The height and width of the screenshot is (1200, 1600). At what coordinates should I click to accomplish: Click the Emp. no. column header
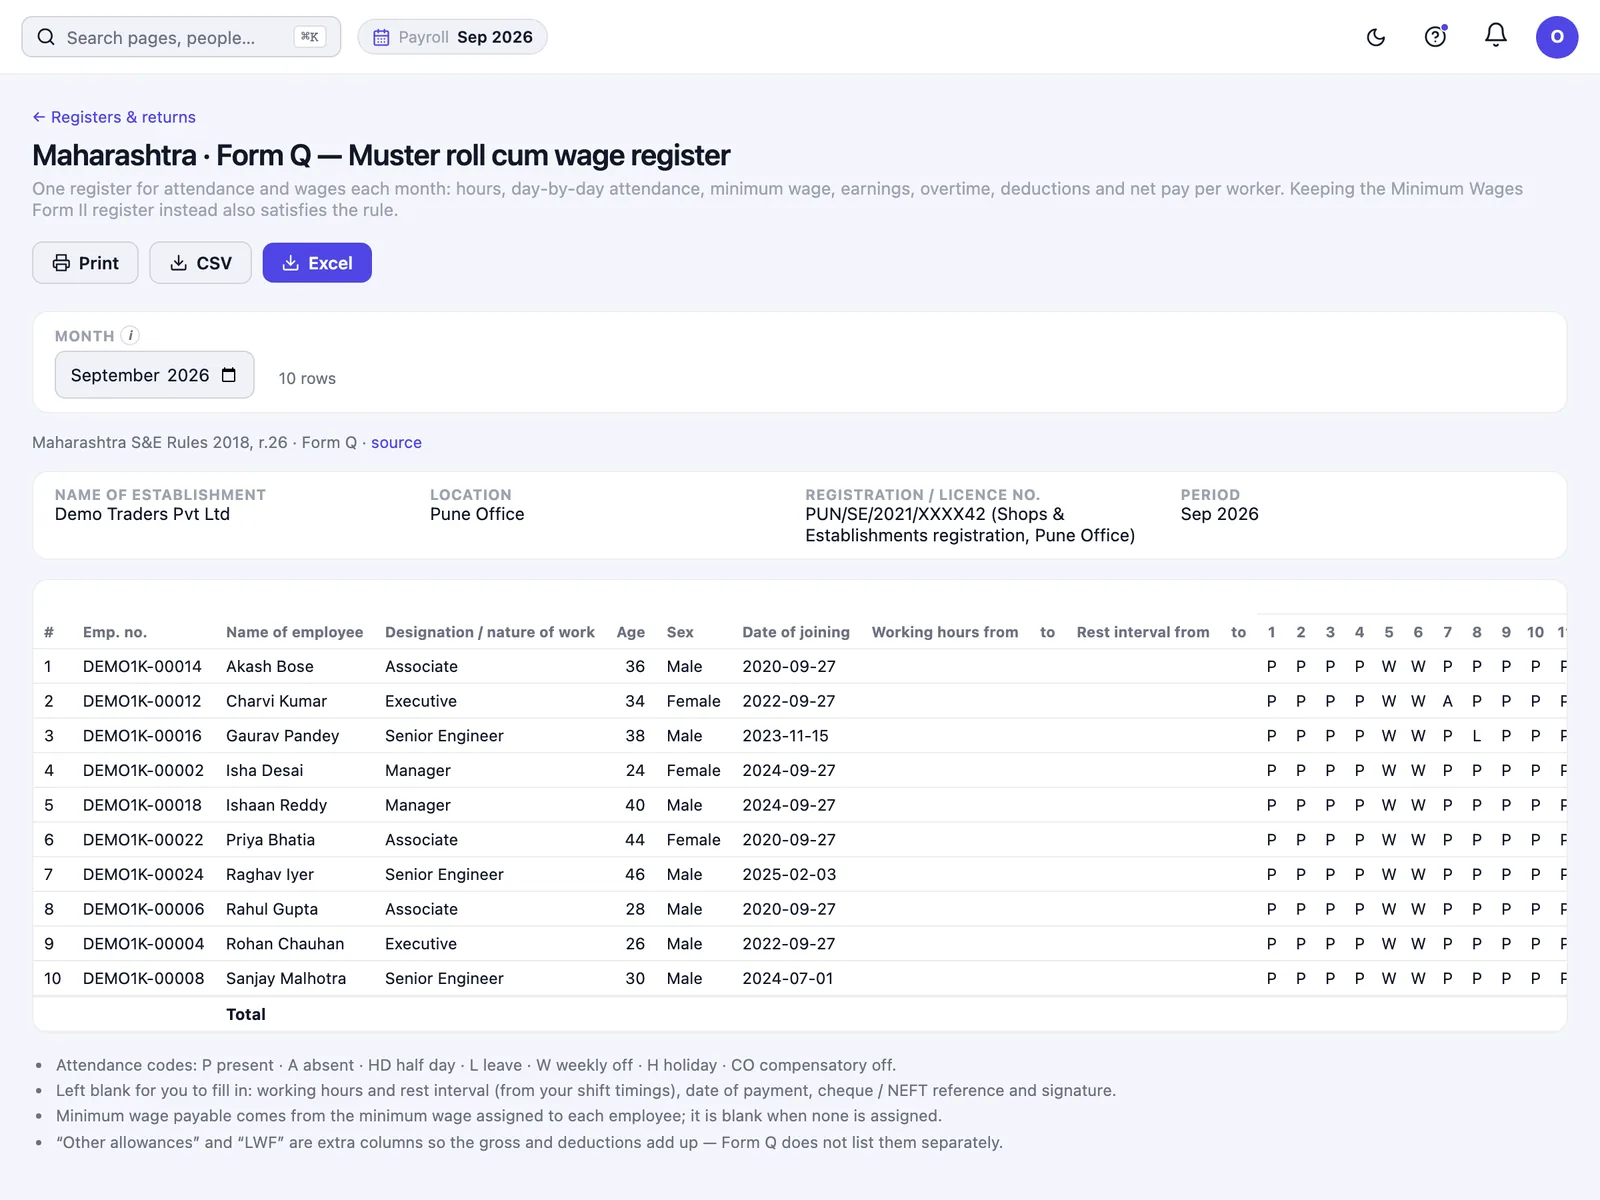point(115,632)
